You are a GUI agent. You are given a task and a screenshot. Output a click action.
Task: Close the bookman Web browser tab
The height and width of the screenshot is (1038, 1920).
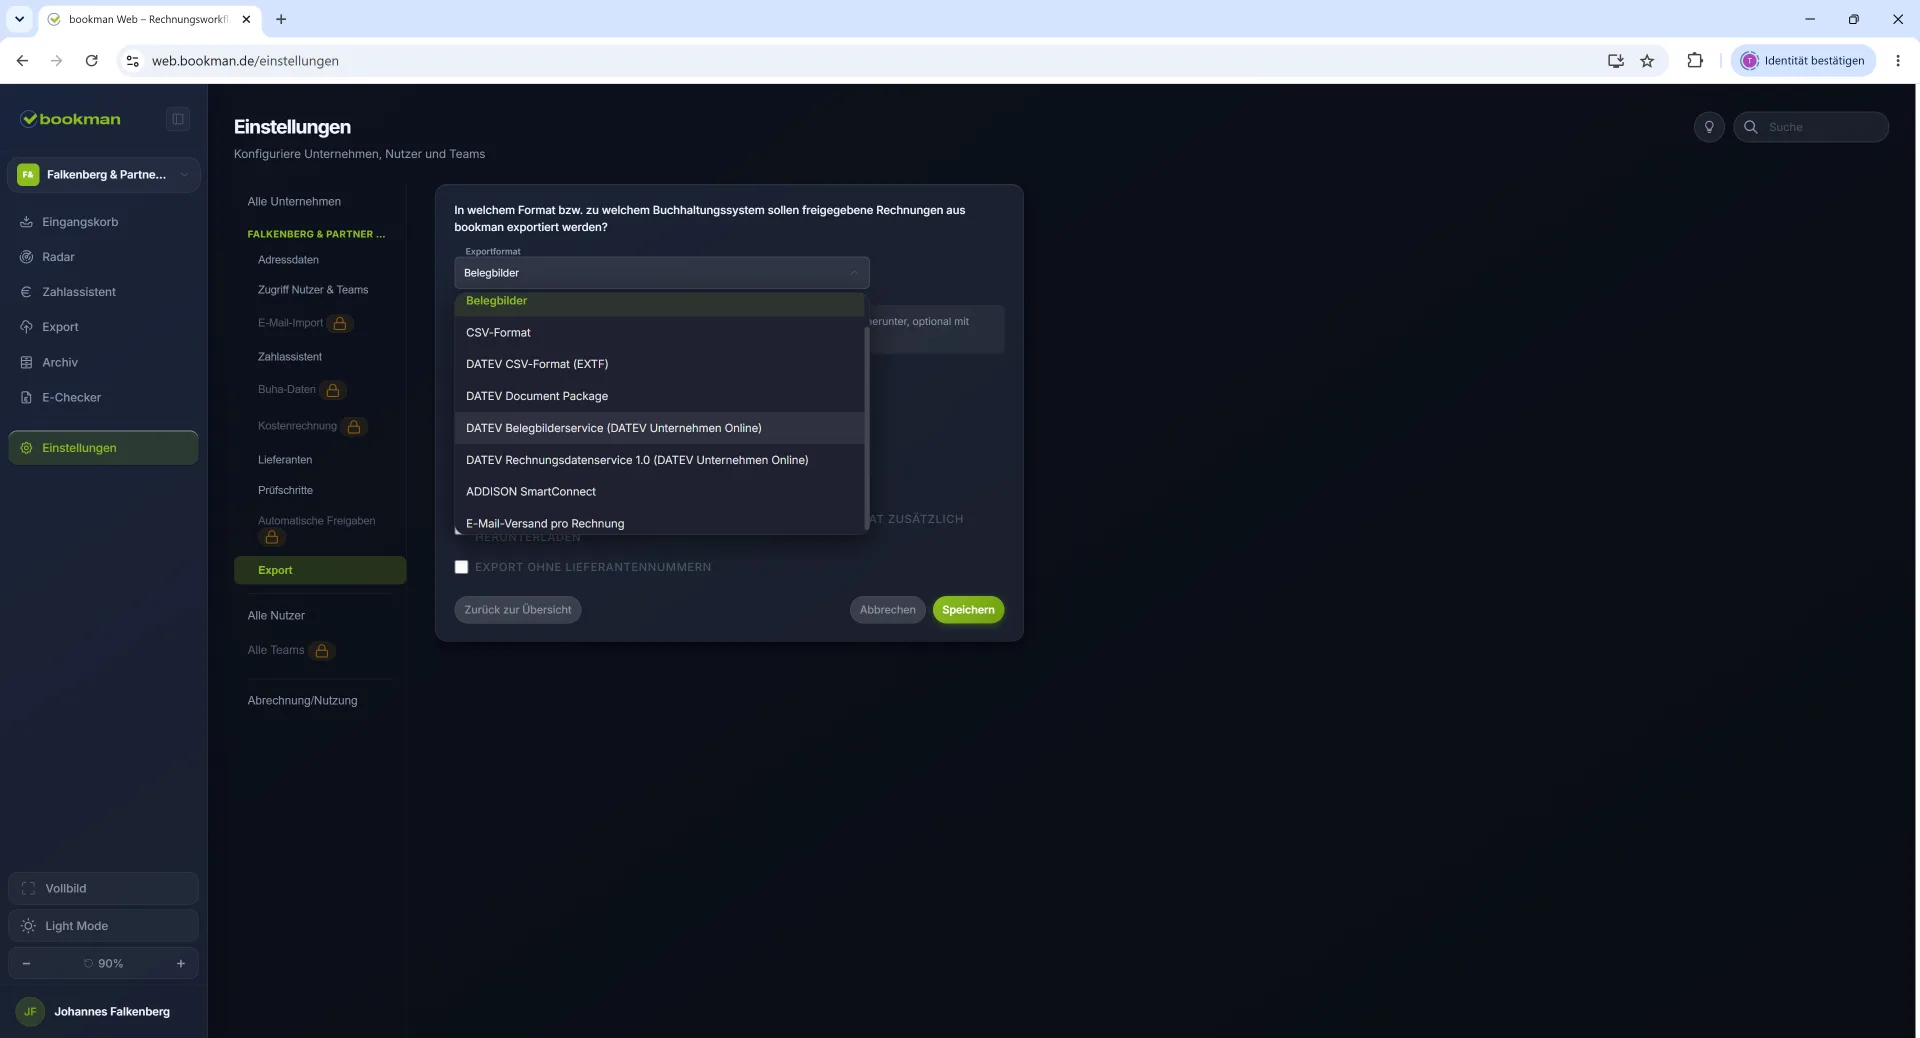246,19
